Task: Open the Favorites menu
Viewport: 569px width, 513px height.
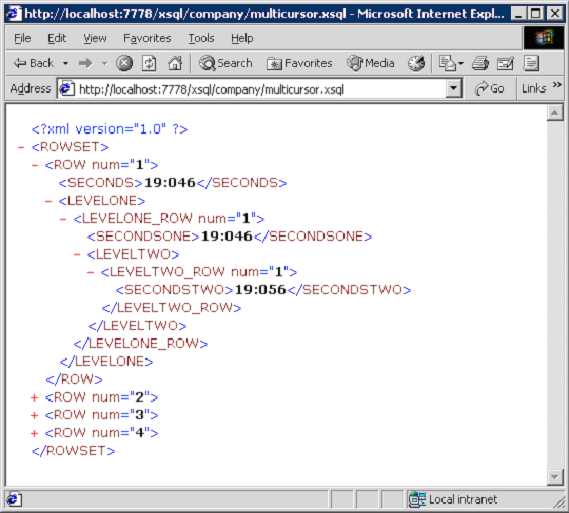Action: pyautogui.click(x=147, y=38)
